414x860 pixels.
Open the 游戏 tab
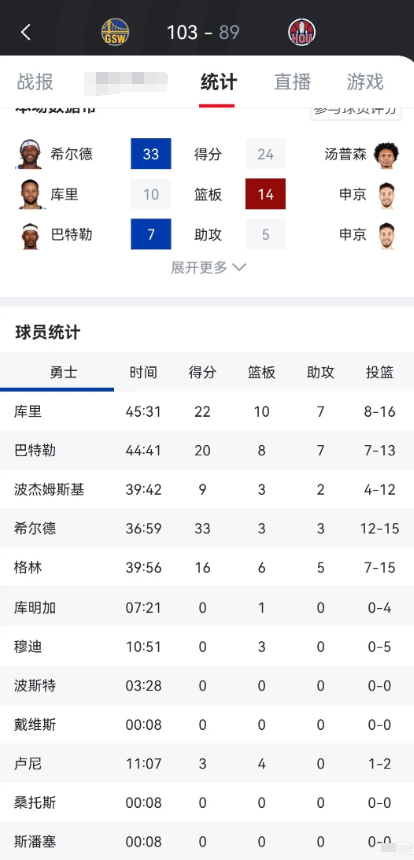365,82
